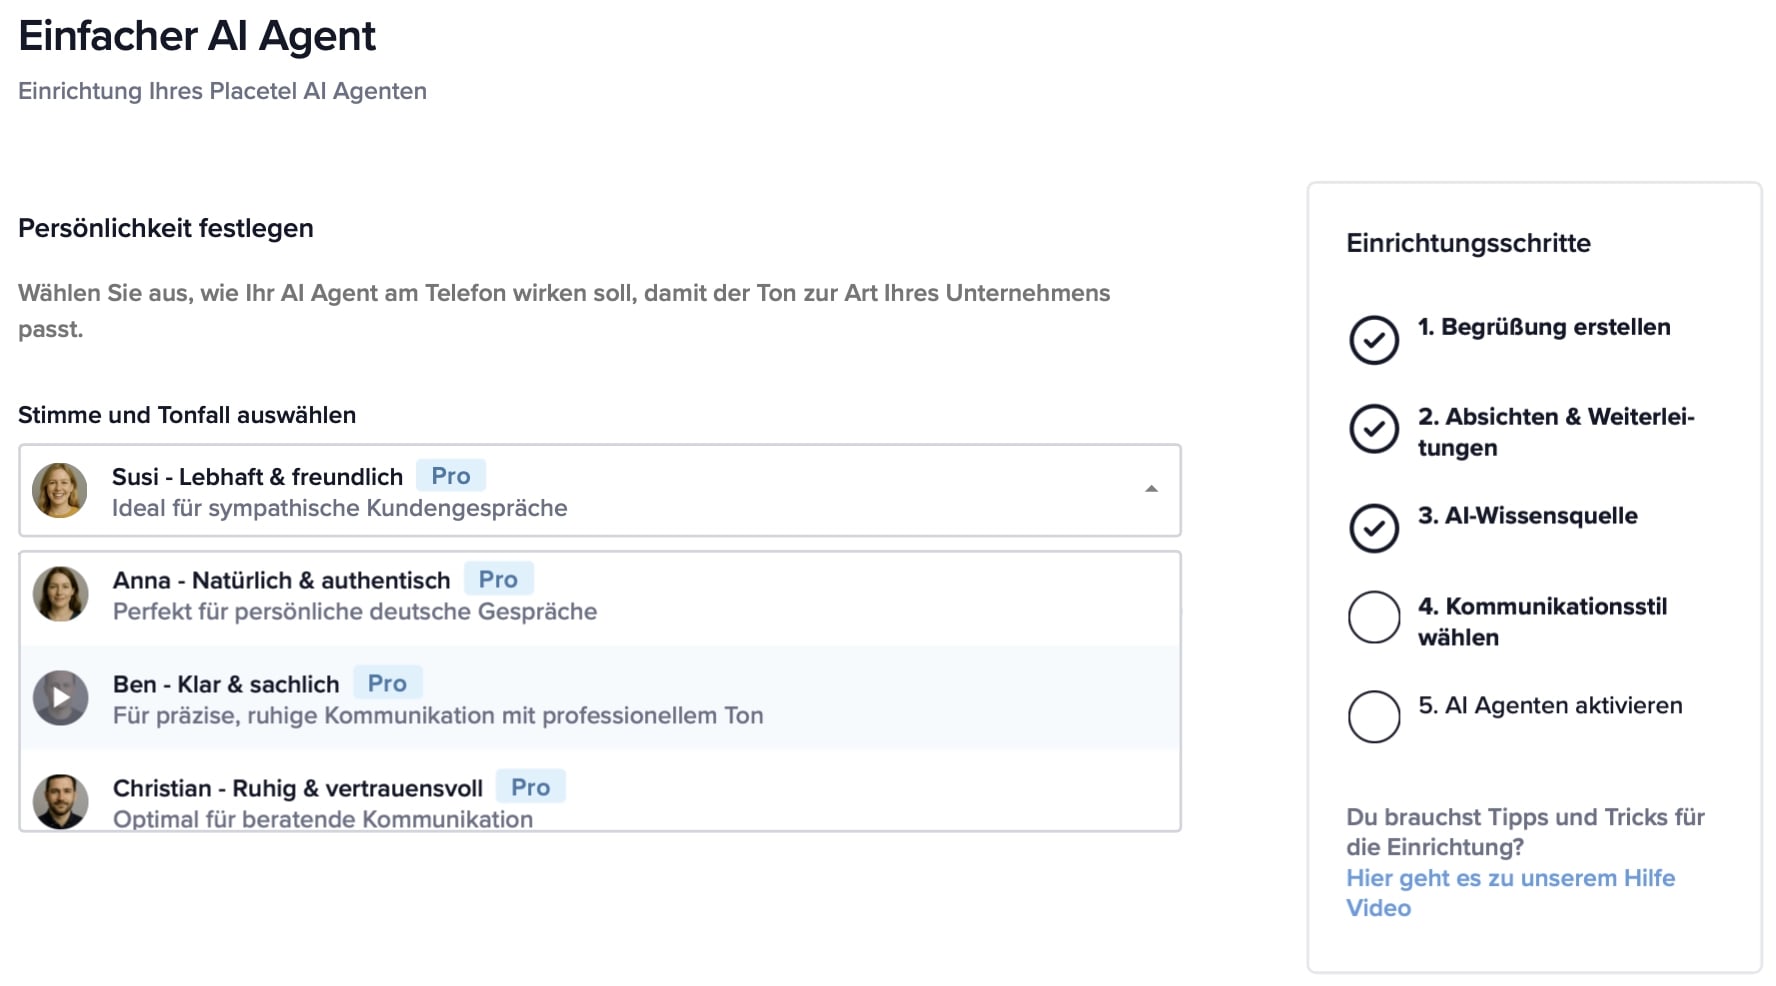The height and width of the screenshot is (986, 1776).
Task: Pick Christian - Ruhig & vertrauensvoll voice
Action: coord(297,788)
